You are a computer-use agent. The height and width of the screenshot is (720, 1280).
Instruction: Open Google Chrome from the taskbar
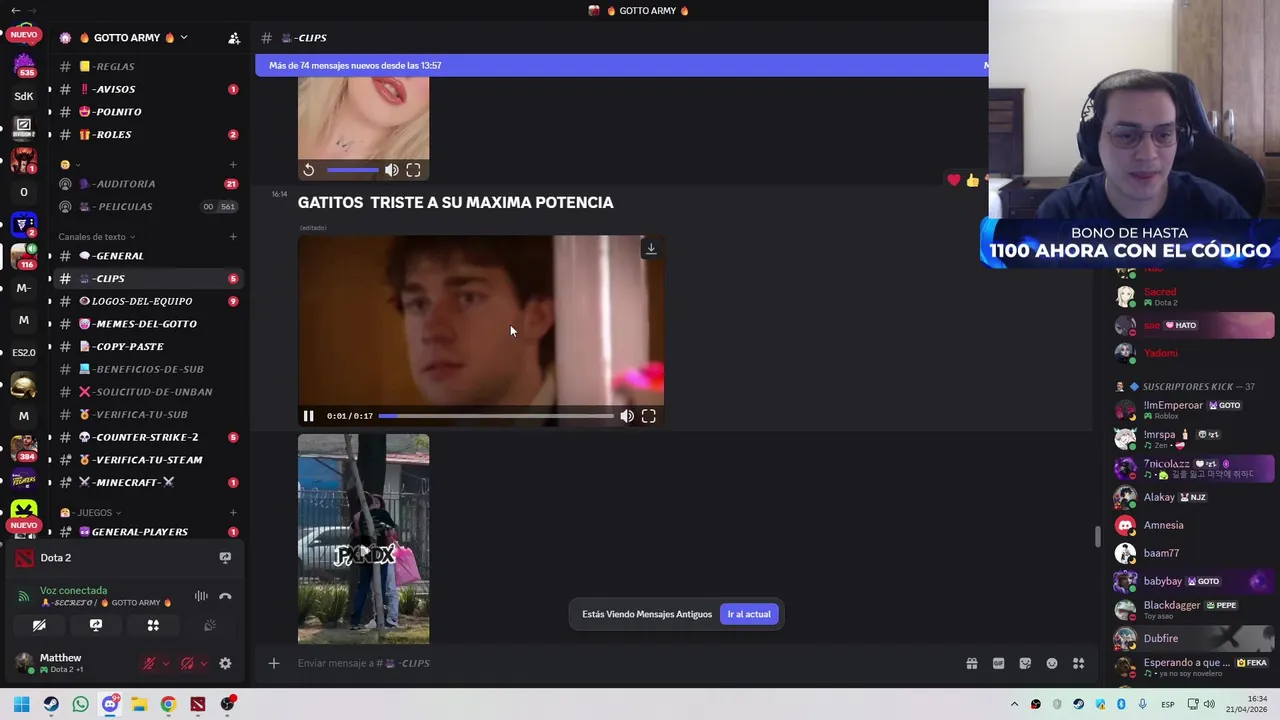click(168, 704)
